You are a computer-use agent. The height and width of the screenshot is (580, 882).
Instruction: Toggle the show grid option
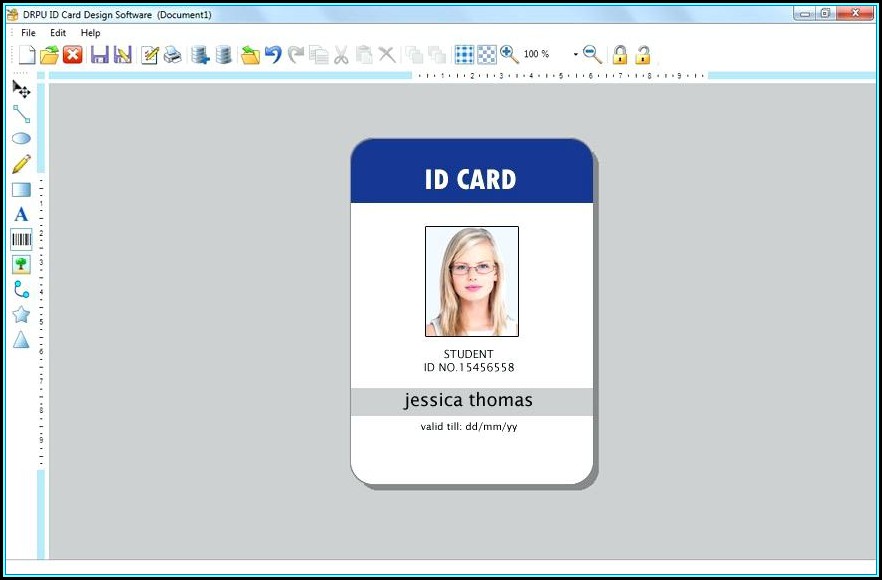464,54
